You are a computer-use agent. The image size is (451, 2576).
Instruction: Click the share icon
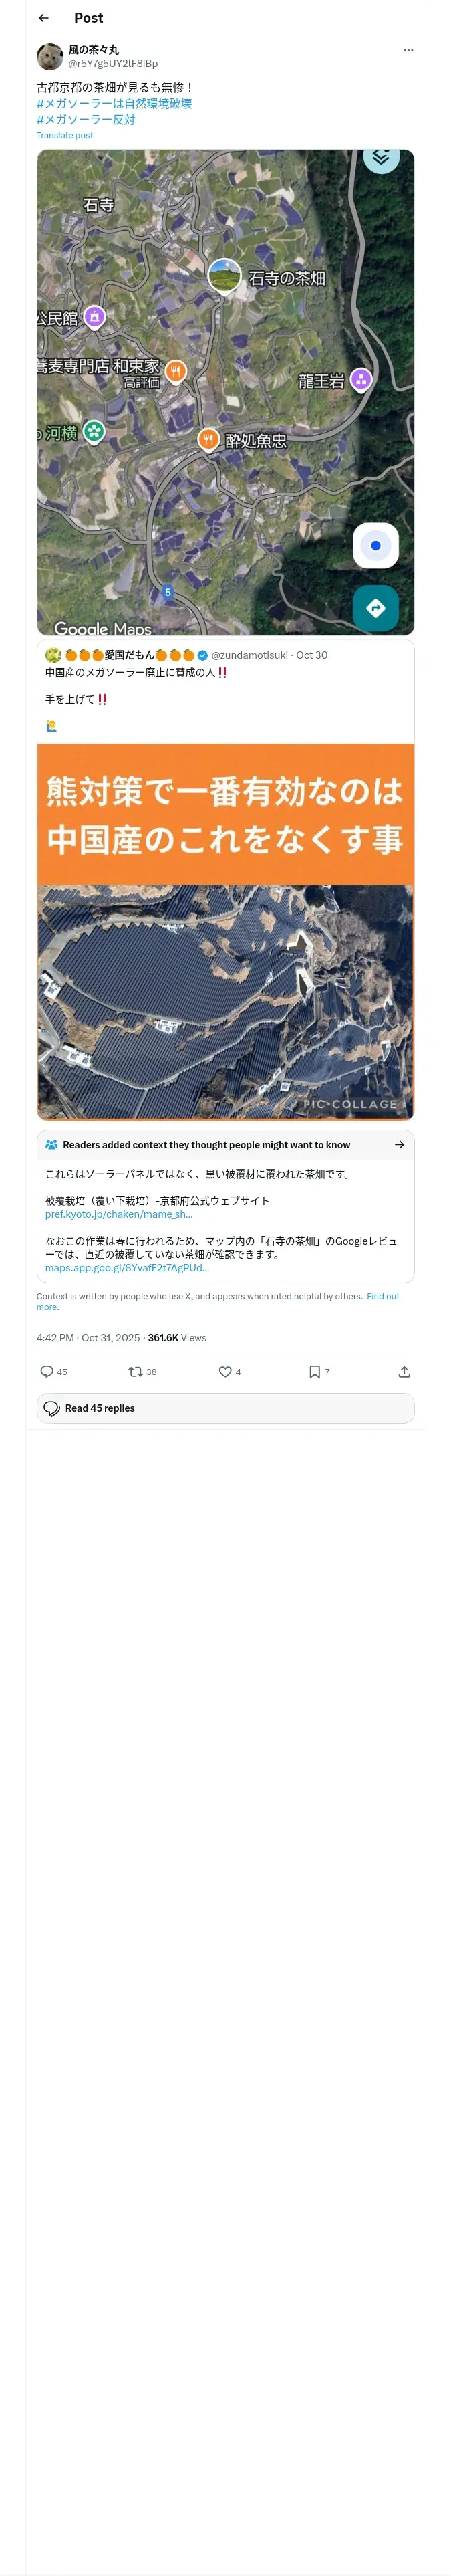point(404,1371)
